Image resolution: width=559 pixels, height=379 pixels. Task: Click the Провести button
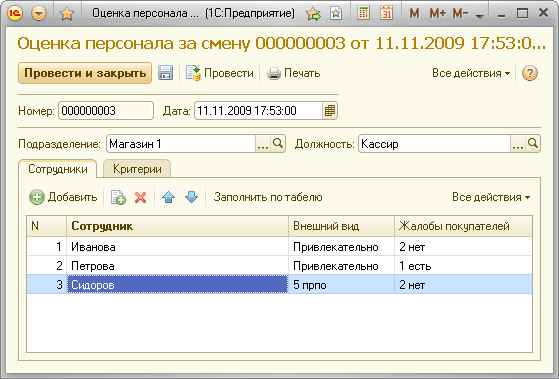click(220, 73)
